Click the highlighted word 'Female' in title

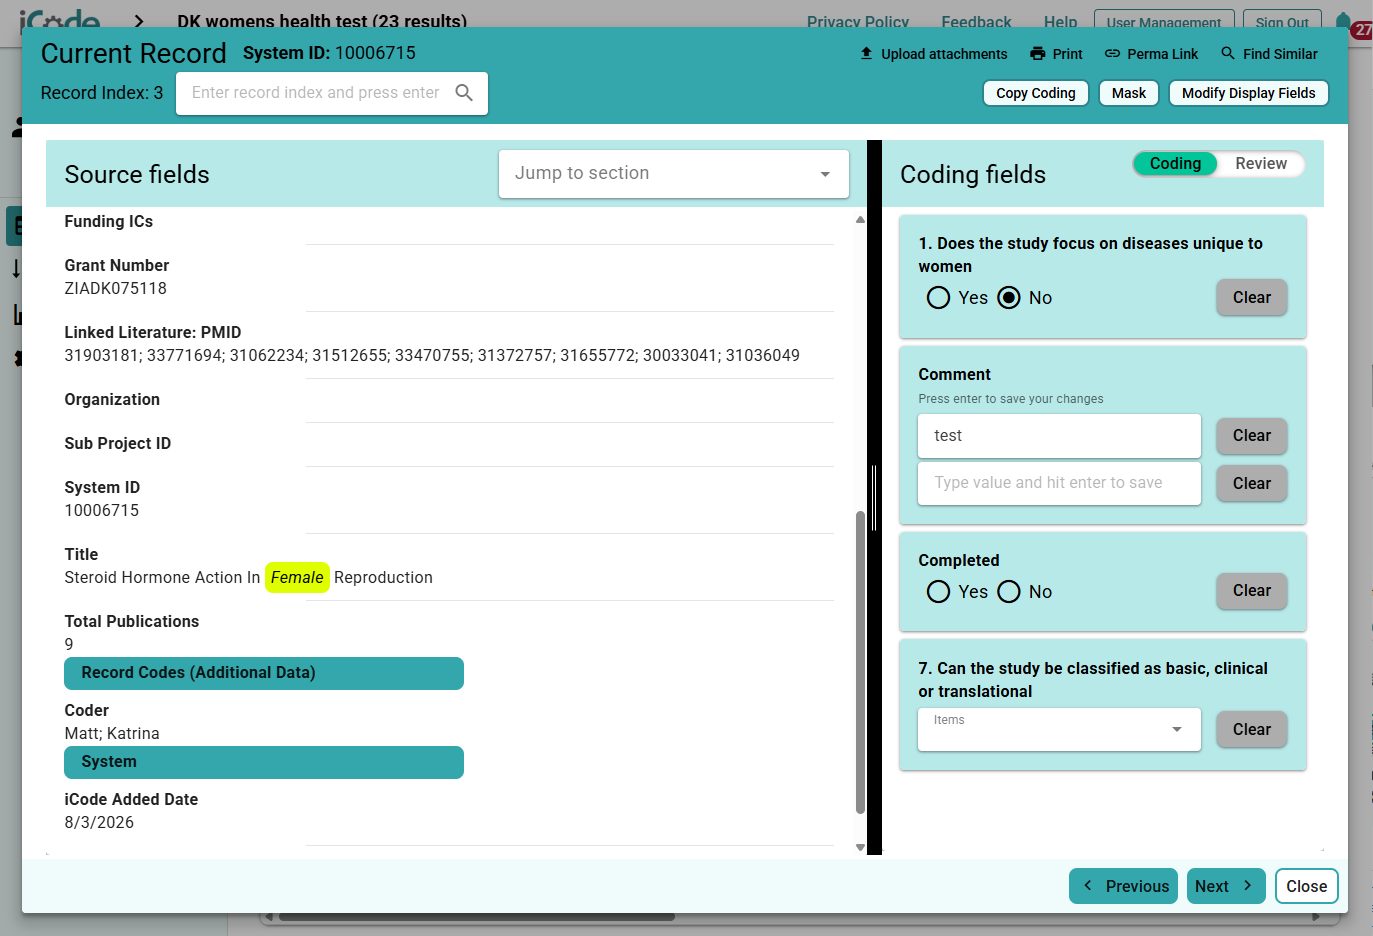[x=297, y=578]
